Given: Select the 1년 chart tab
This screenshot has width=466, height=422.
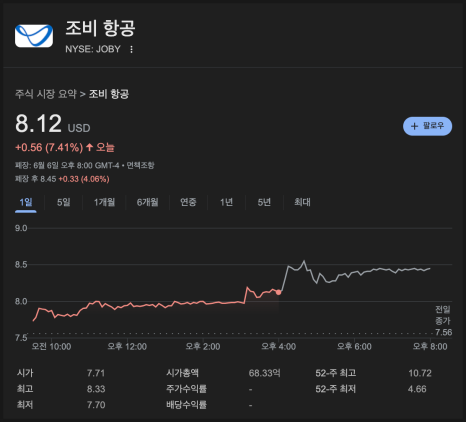Looking at the screenshot, I should point(226,202).
